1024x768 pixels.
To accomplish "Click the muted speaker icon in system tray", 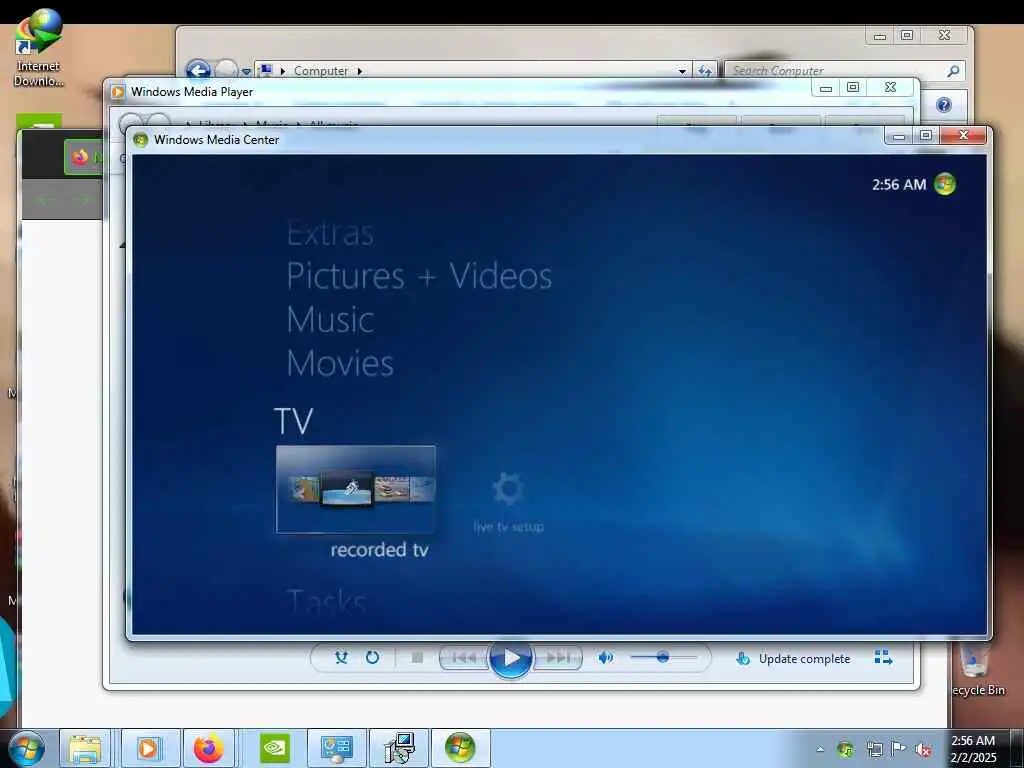I will click(x=923, y=750).
